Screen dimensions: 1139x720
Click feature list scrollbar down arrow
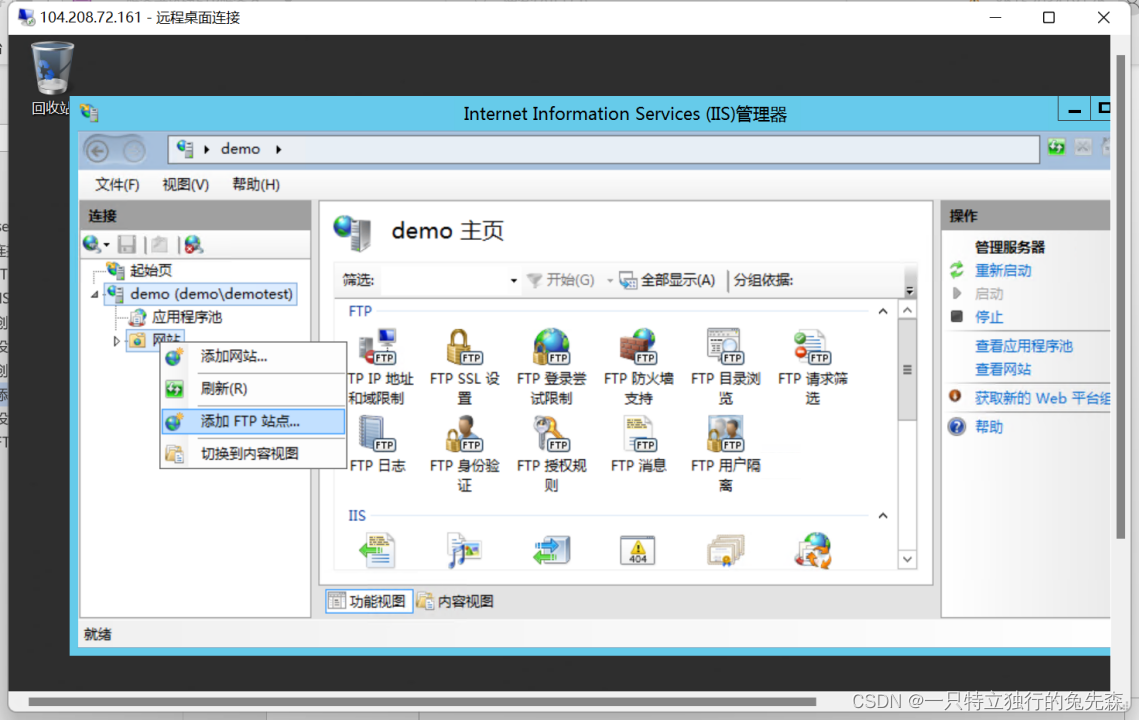[907, 559]
